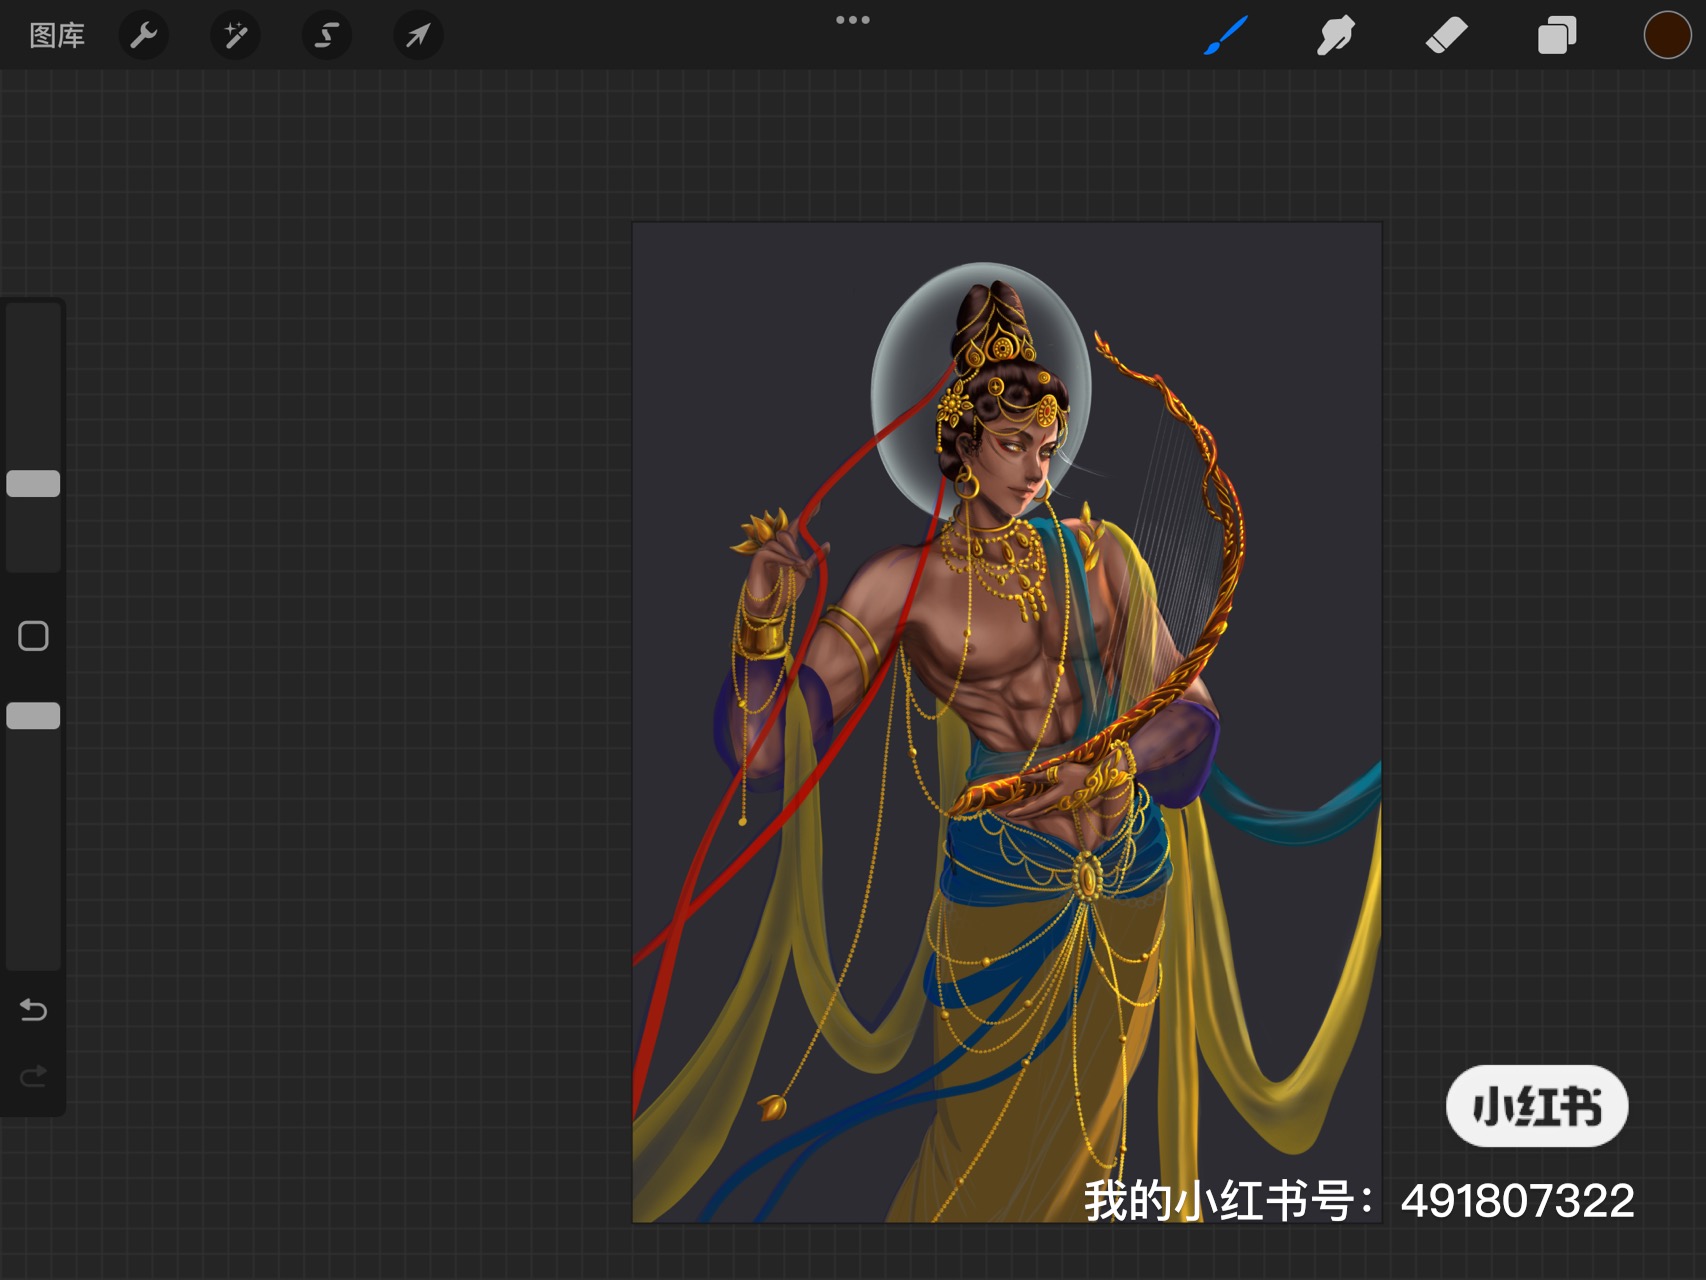The height and width of the screenshot is (1280, 1706).
Task: Tap the square Modify button on sidebar
Action: click(x=33, y=636)
